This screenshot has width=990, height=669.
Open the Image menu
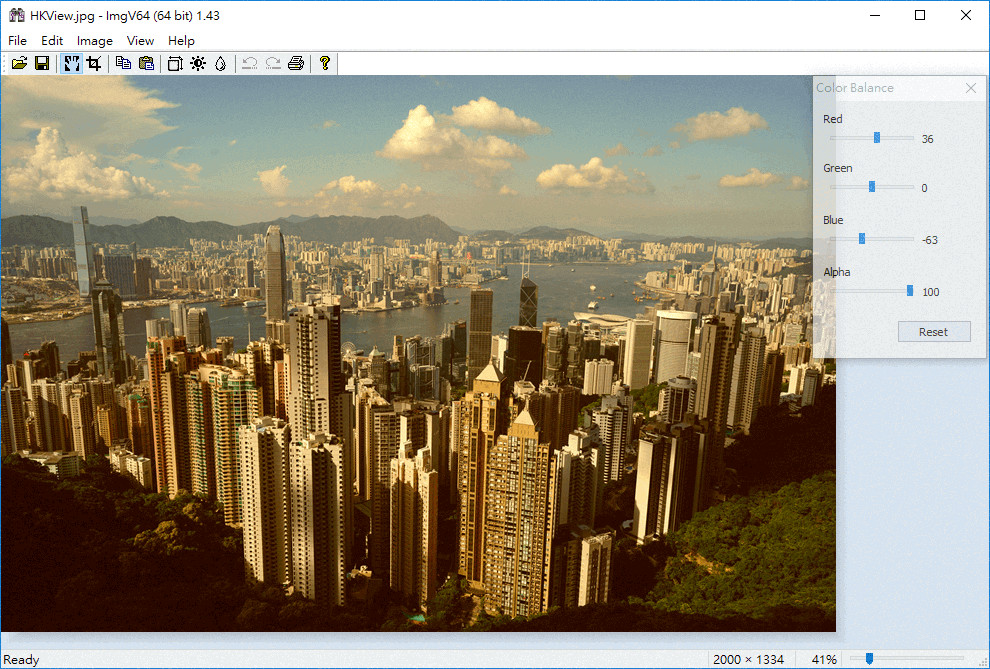tap(95, 40)
